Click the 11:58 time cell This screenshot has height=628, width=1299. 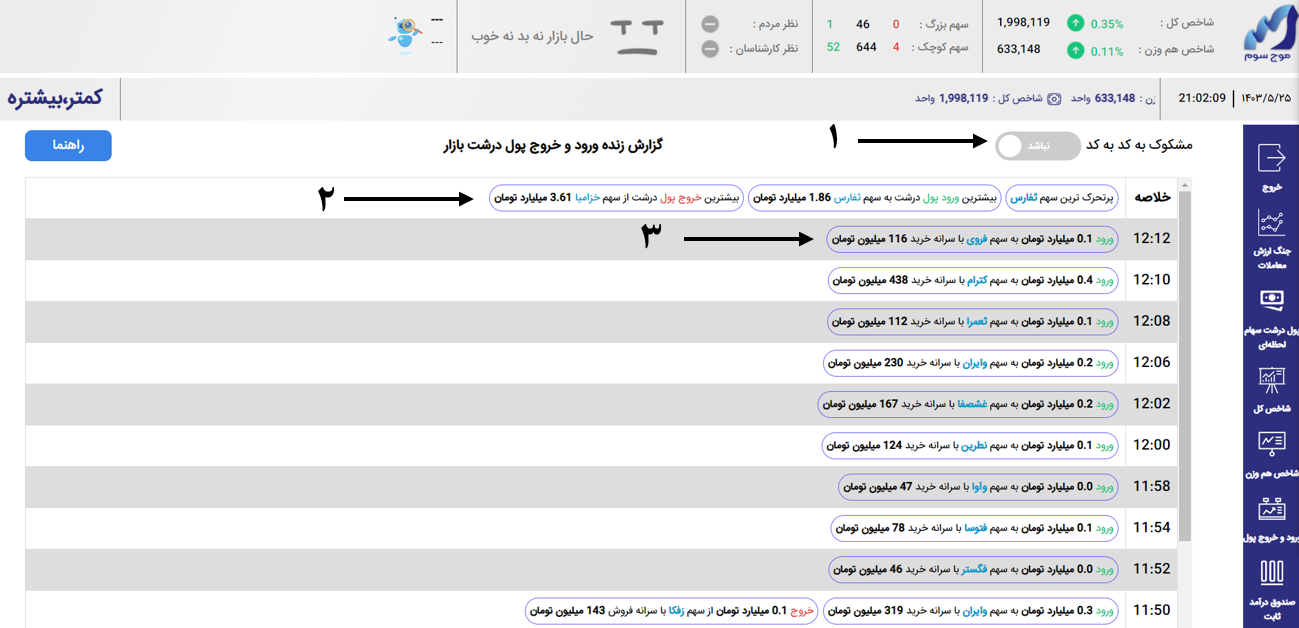pyautogui.click(x=1150, y=486)
